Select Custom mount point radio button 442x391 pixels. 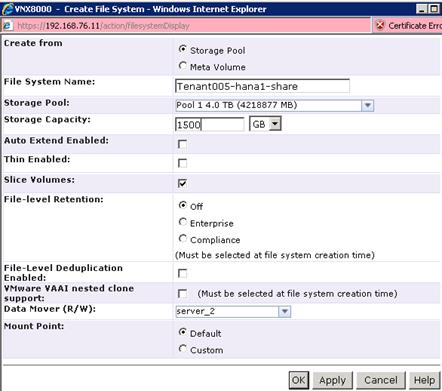point(182,349)
